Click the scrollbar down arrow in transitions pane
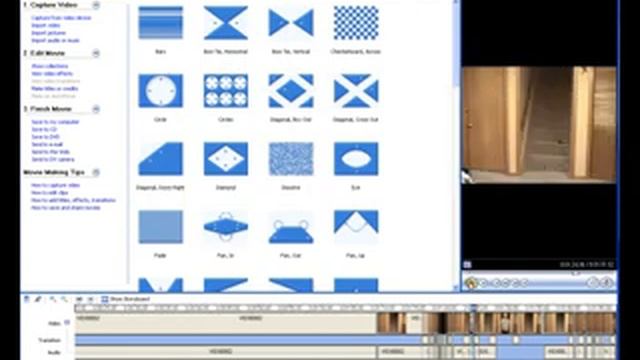Viewport: 640px width, 360px height. pyautogui.click(x=456, y=288)
